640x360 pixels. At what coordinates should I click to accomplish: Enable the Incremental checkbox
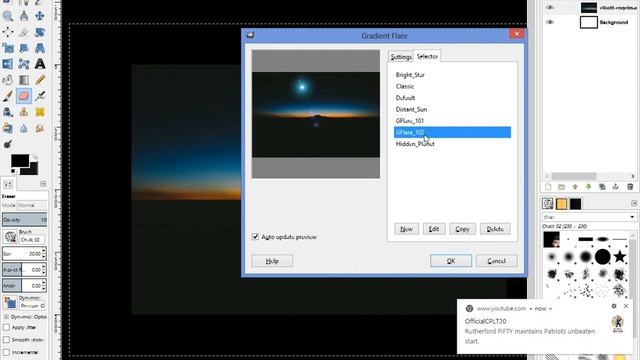7,352
